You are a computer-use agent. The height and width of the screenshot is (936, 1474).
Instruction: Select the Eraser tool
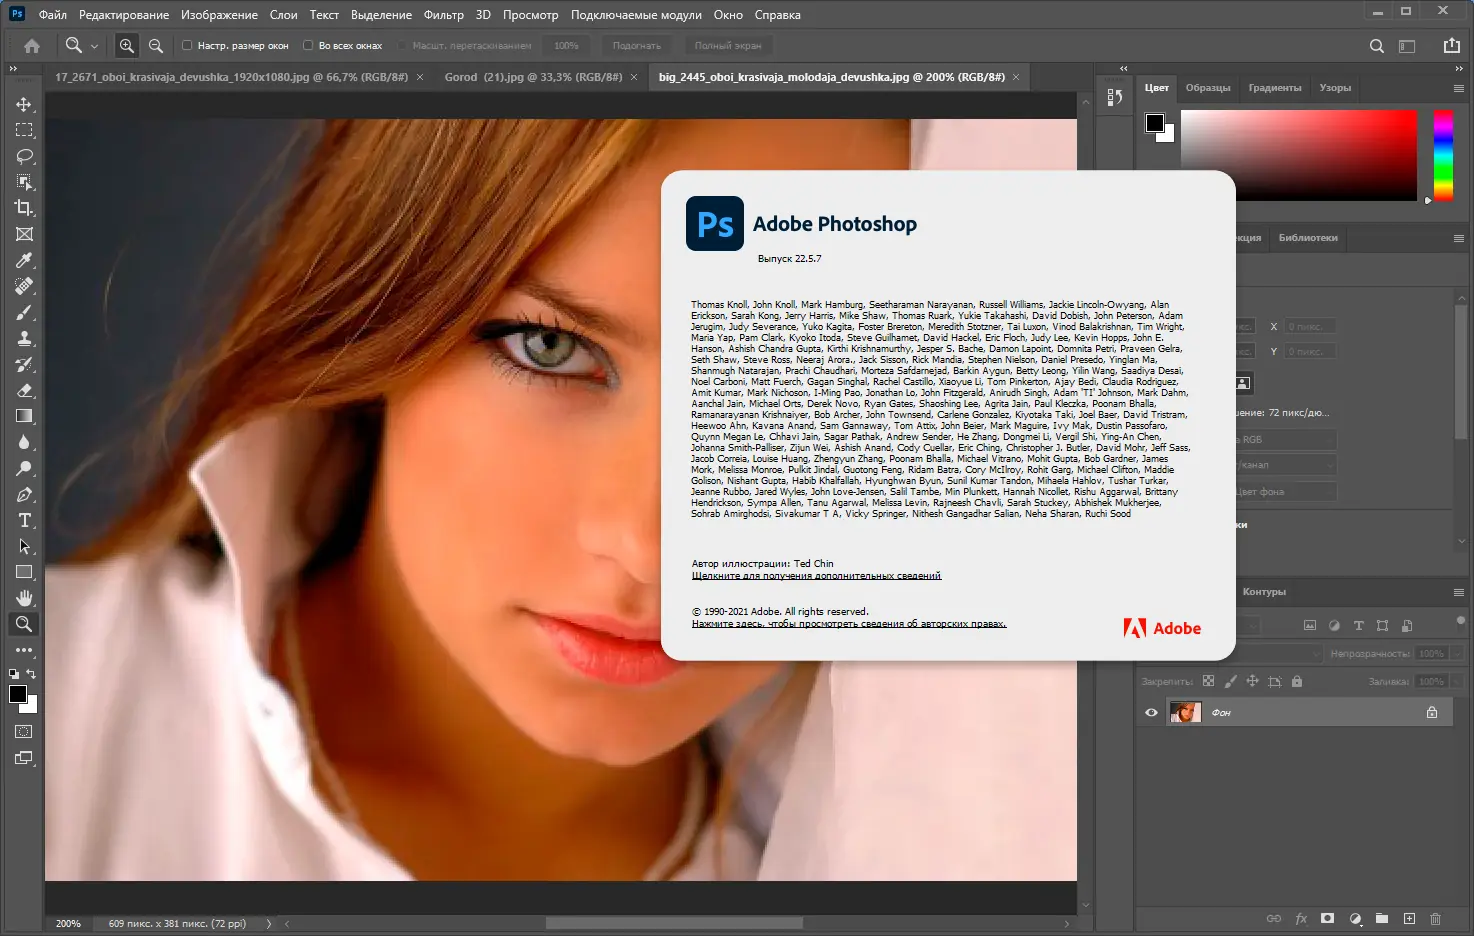tap(23, 390)
